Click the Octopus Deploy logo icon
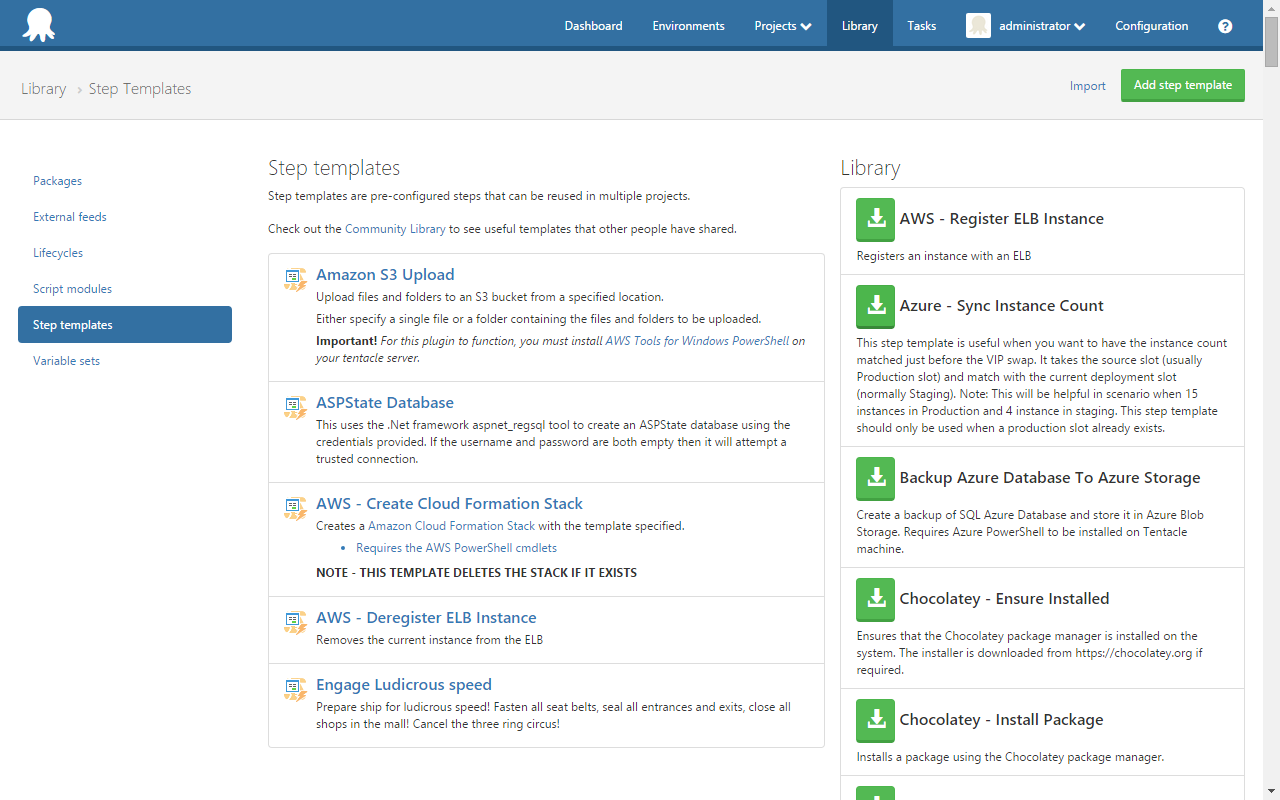The height and width of the screenshot is (800, 1280). (x=39, y=25)
